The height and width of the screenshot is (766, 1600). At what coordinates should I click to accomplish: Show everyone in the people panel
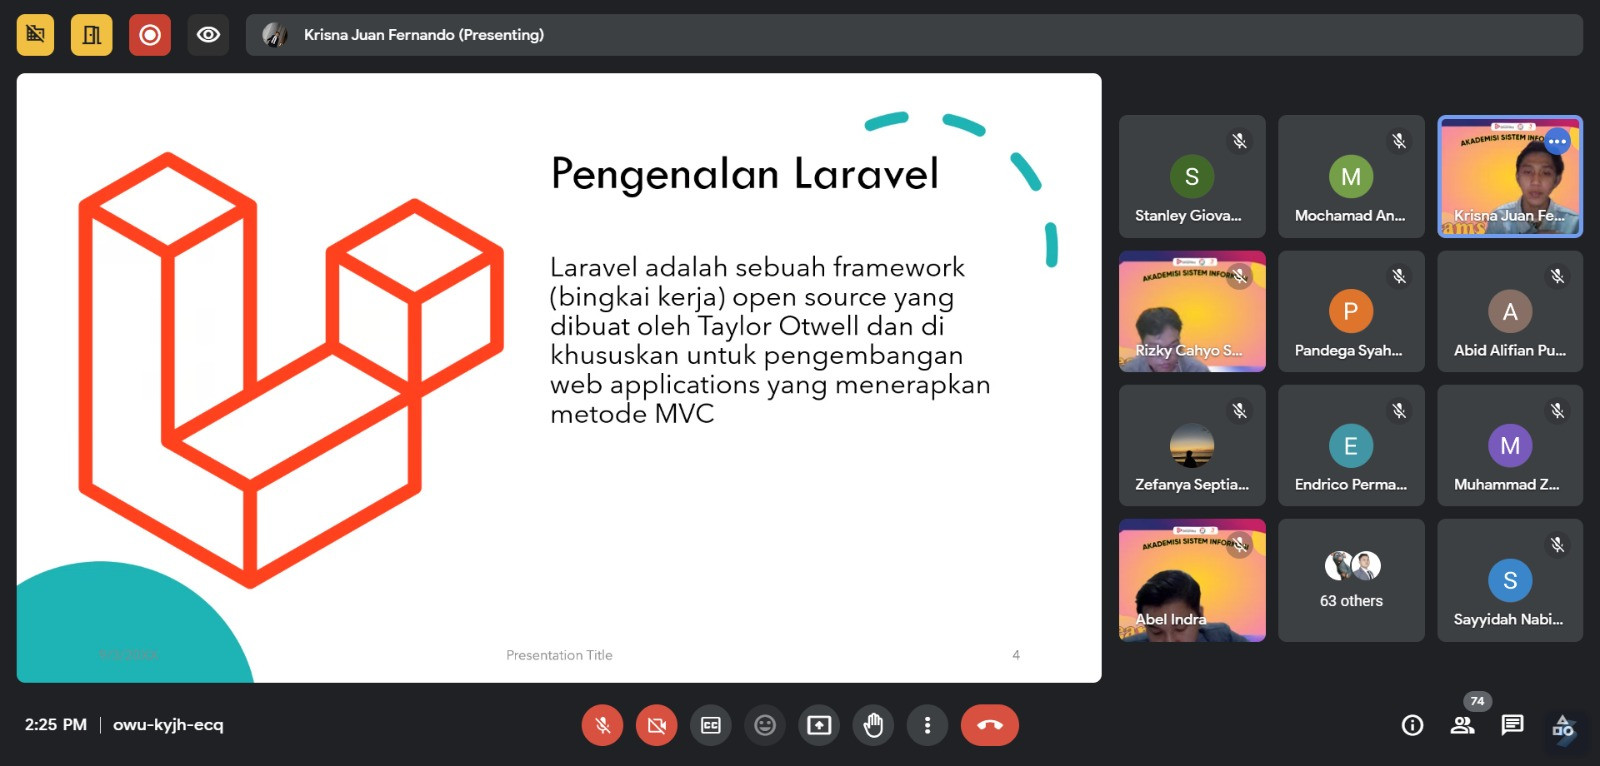pos(1462,725)
